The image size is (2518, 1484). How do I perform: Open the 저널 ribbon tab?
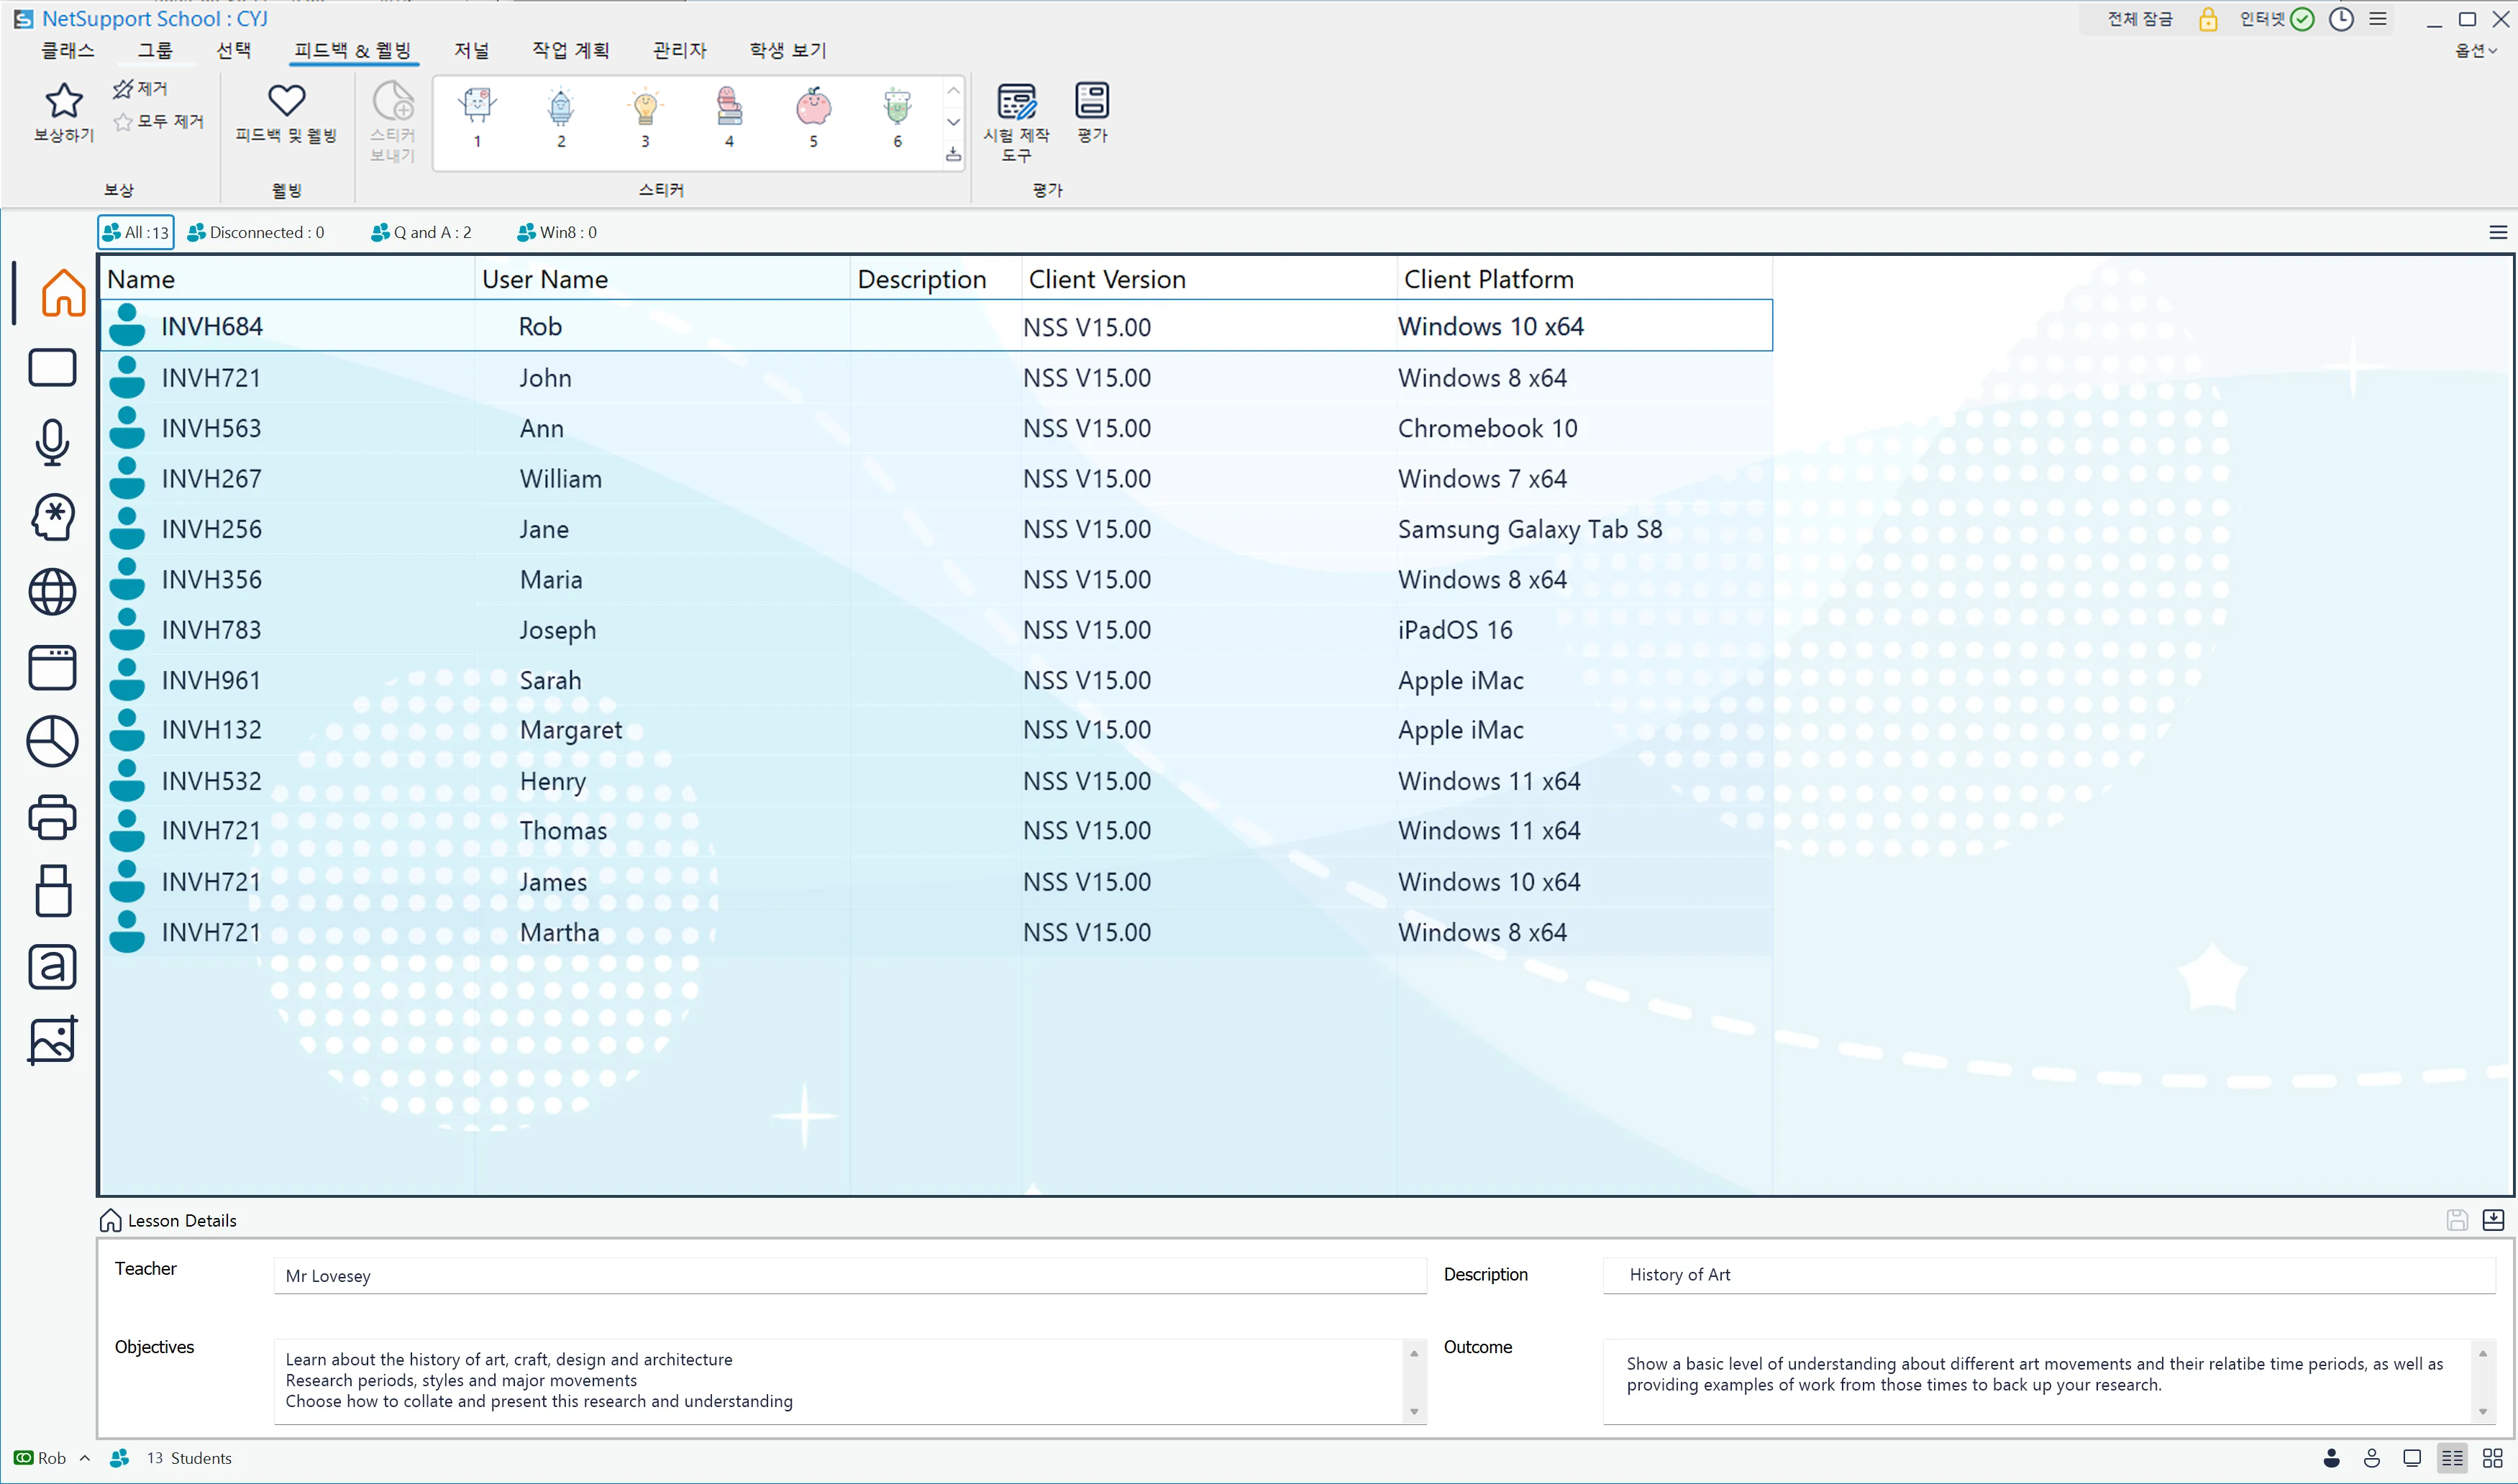pos(471,50)
